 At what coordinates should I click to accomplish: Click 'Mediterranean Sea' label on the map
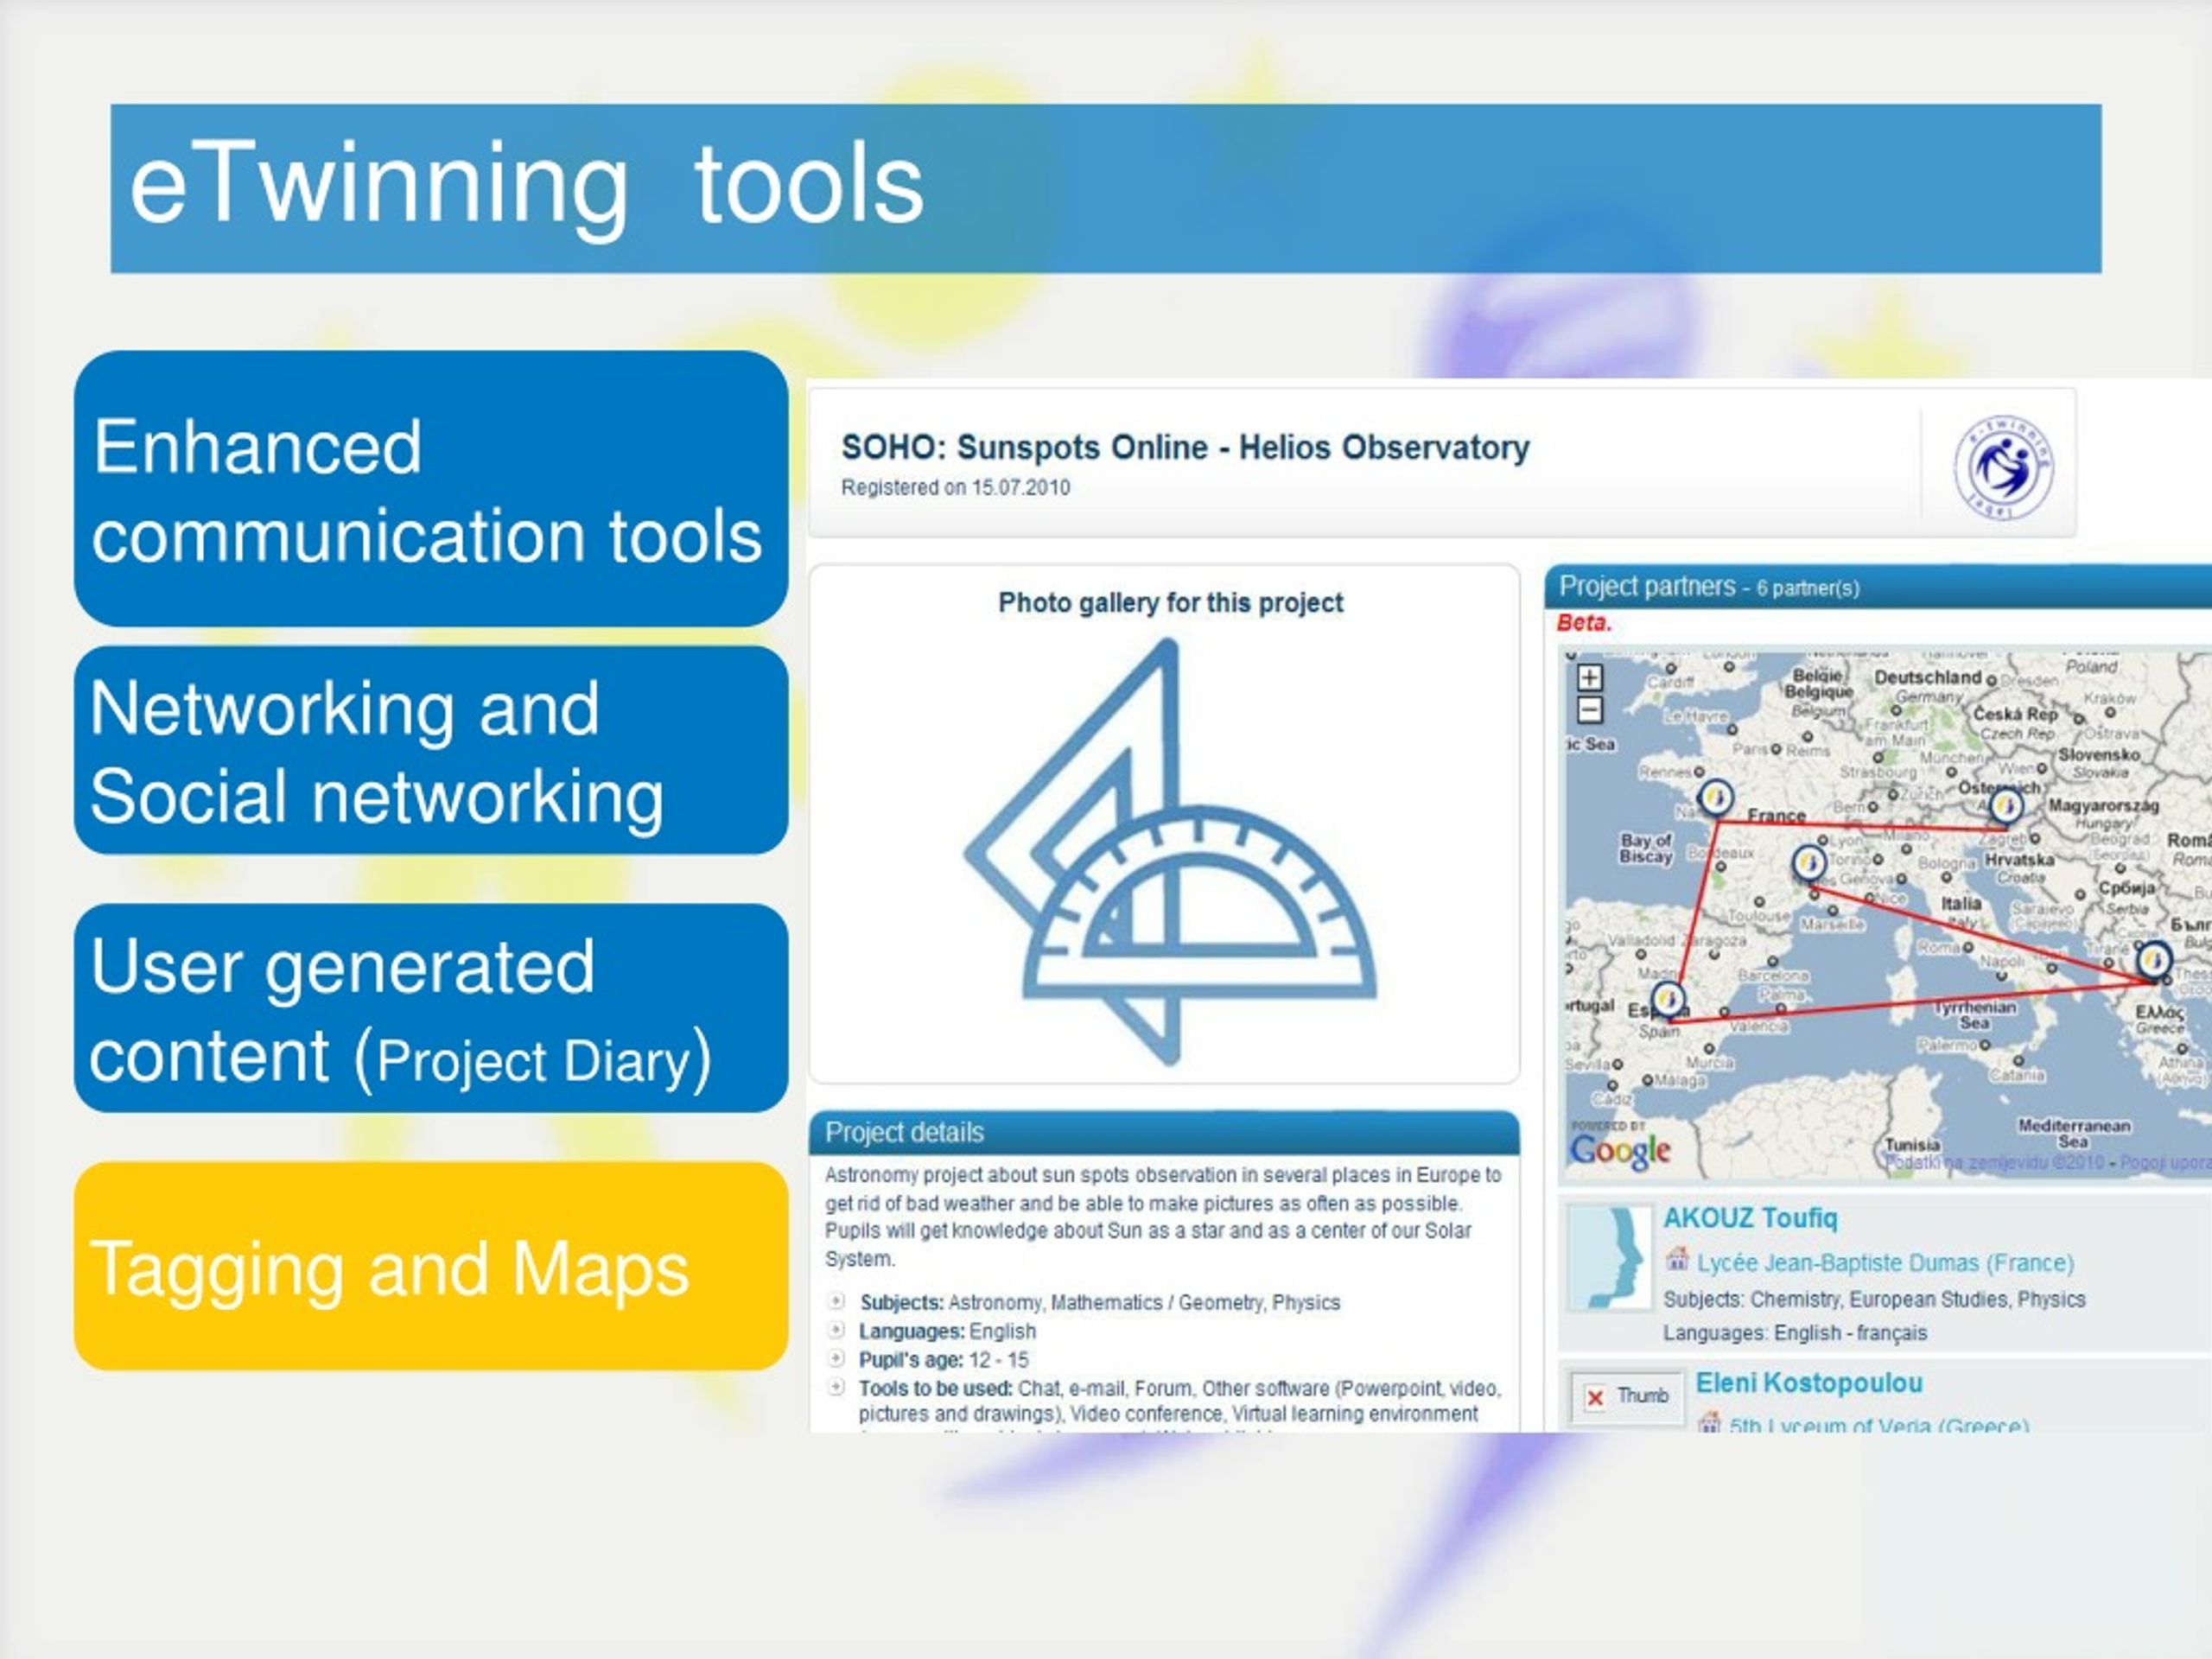(x=2073, y=1133)
